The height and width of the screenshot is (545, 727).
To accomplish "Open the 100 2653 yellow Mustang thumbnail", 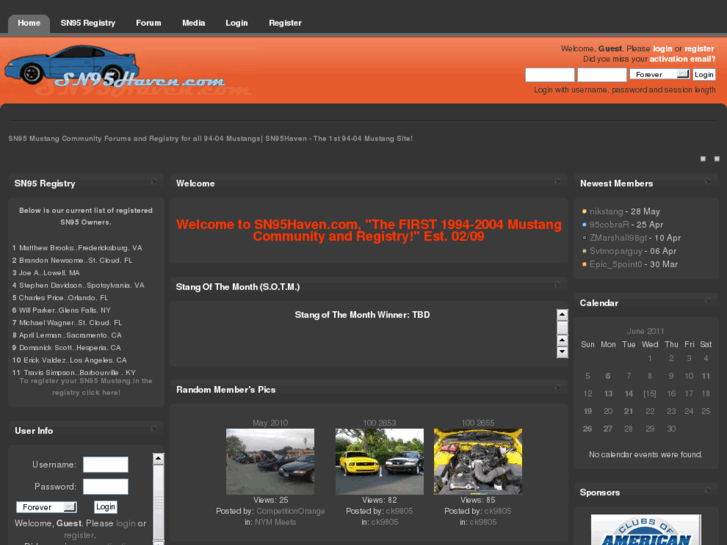I will pyautogui.click(x=379, y=462).
